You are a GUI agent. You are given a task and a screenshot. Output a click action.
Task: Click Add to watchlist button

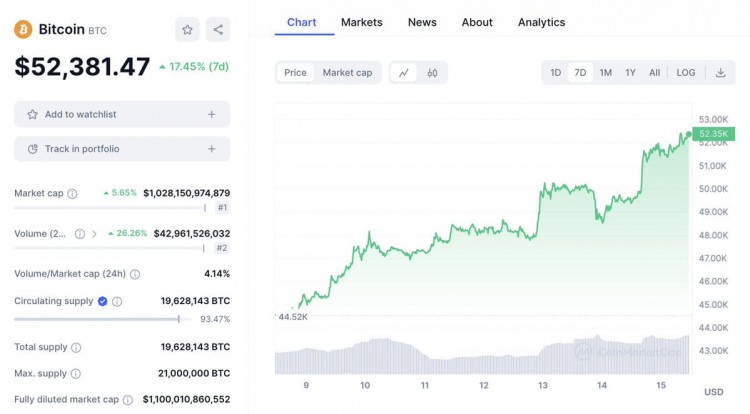pos(122,114)
